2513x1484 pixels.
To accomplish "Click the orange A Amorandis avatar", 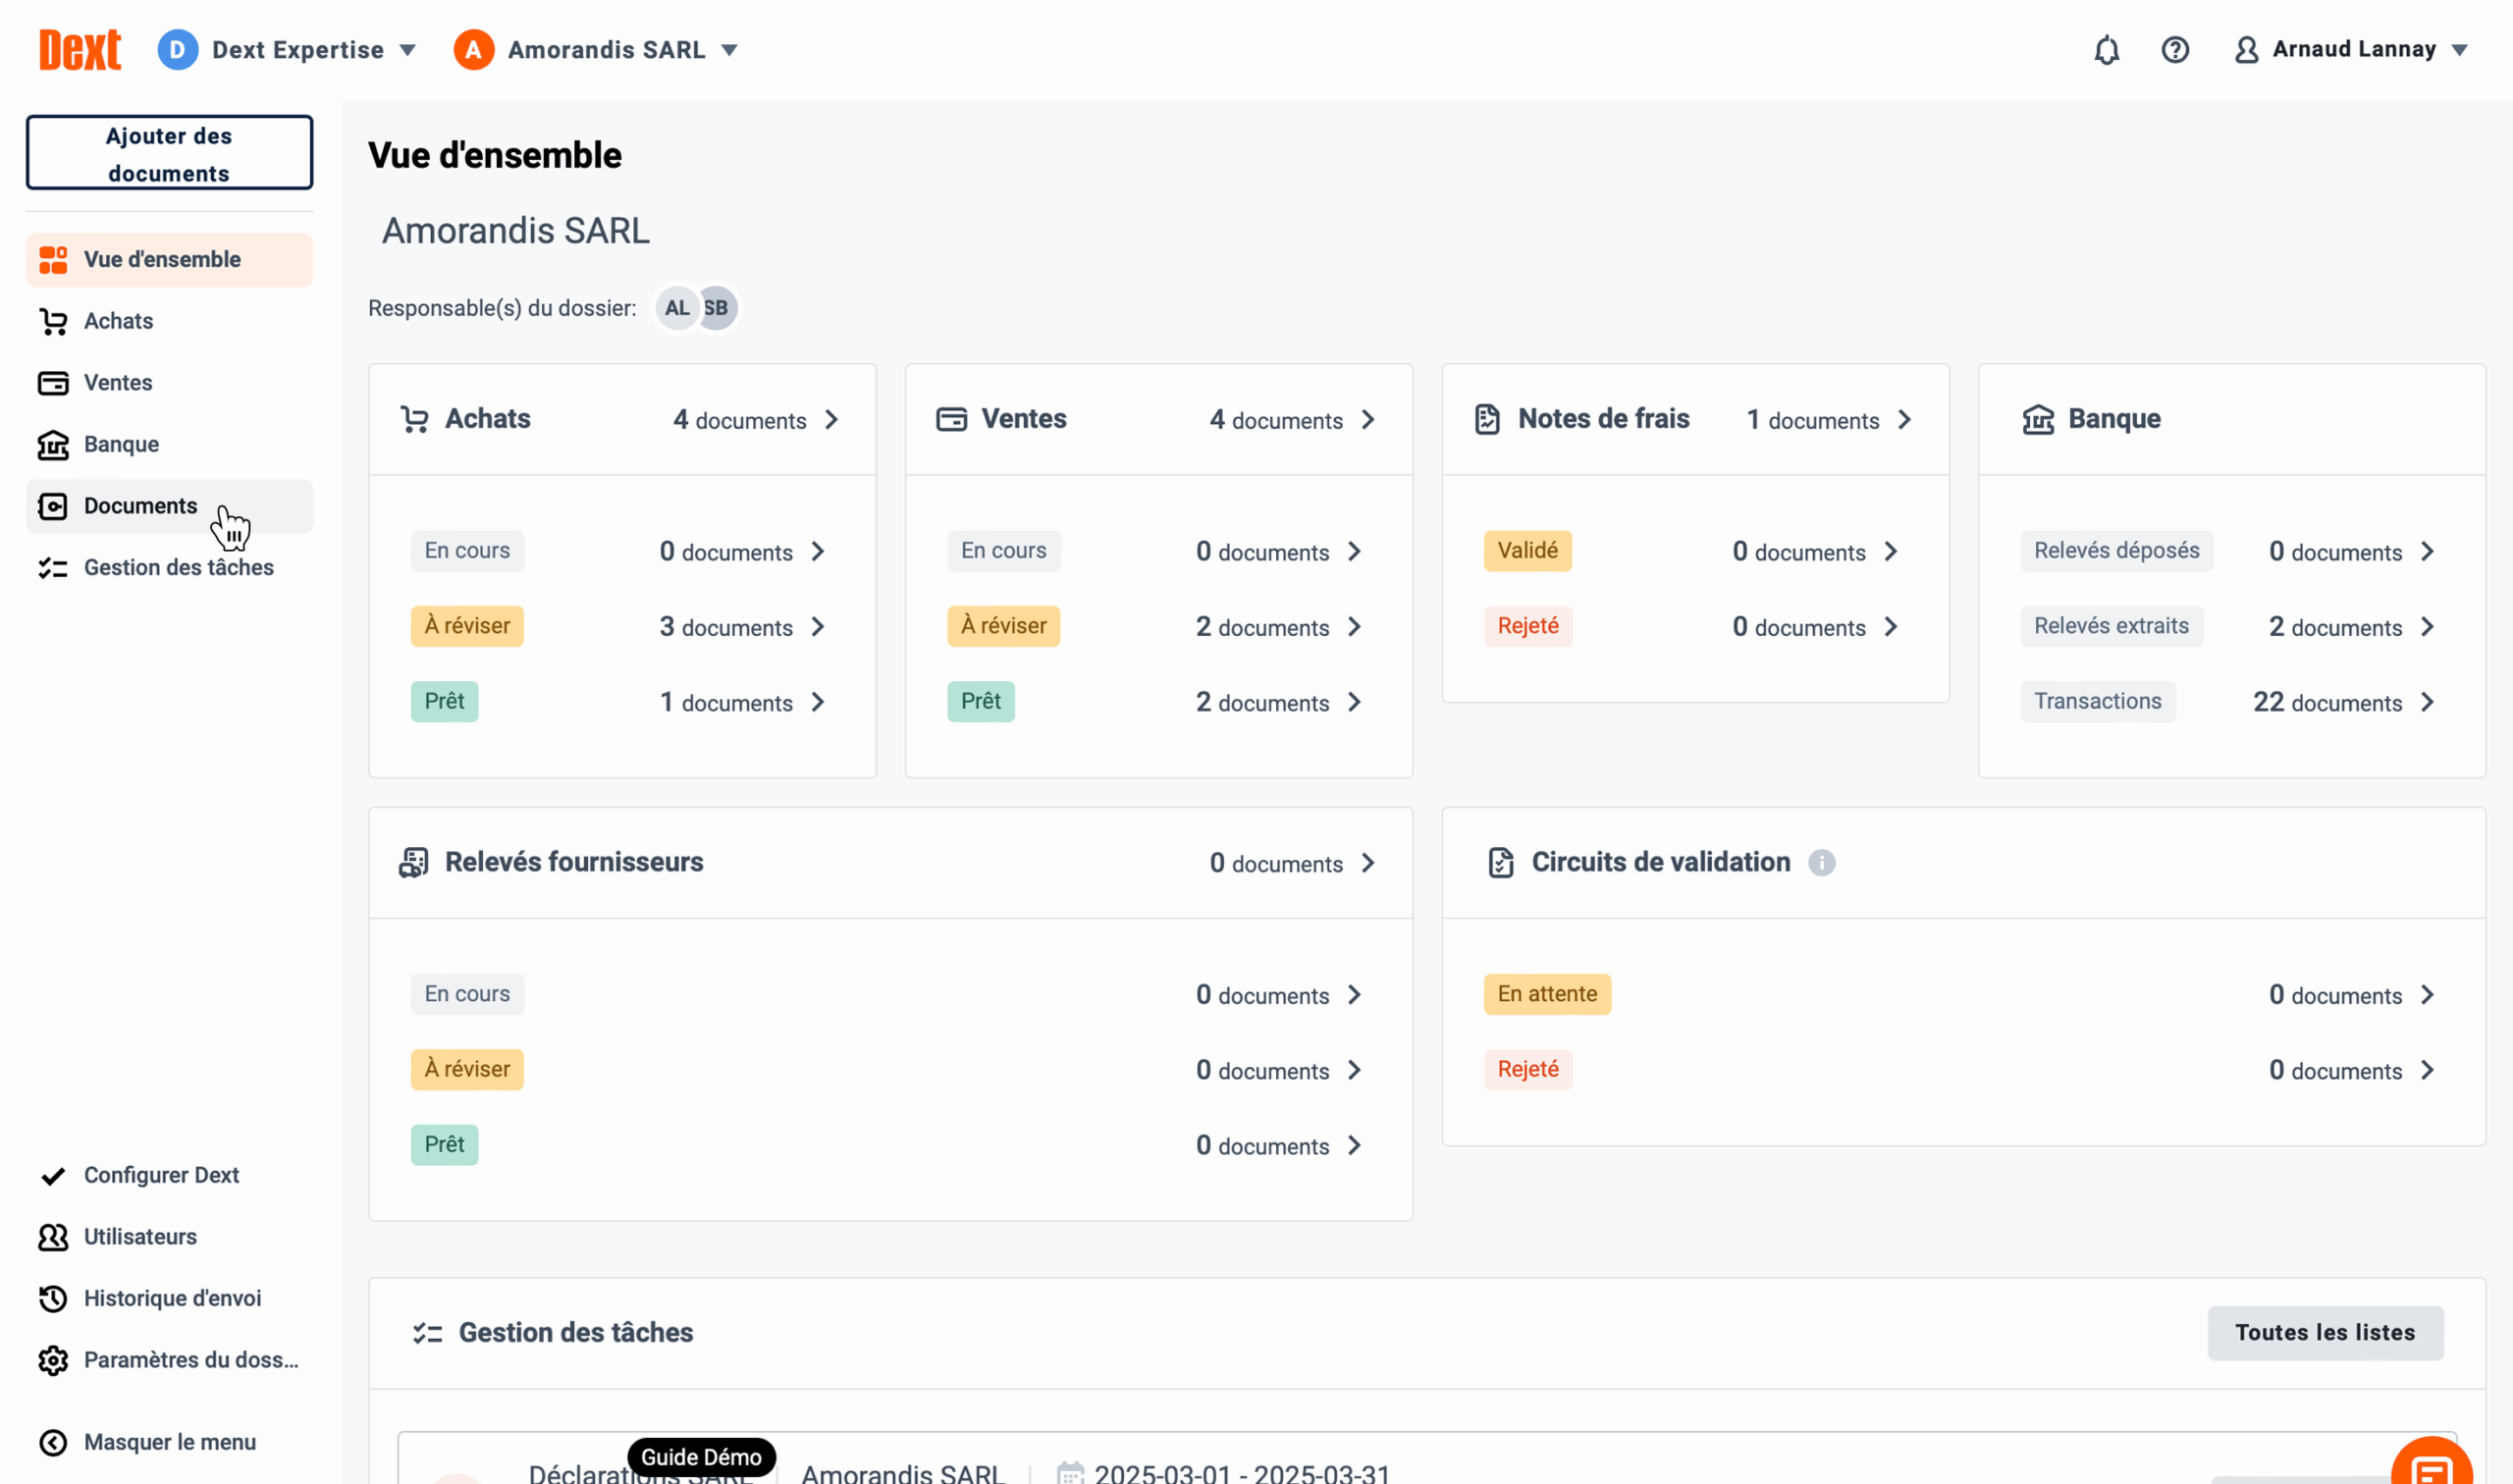I will click(473, 49).
